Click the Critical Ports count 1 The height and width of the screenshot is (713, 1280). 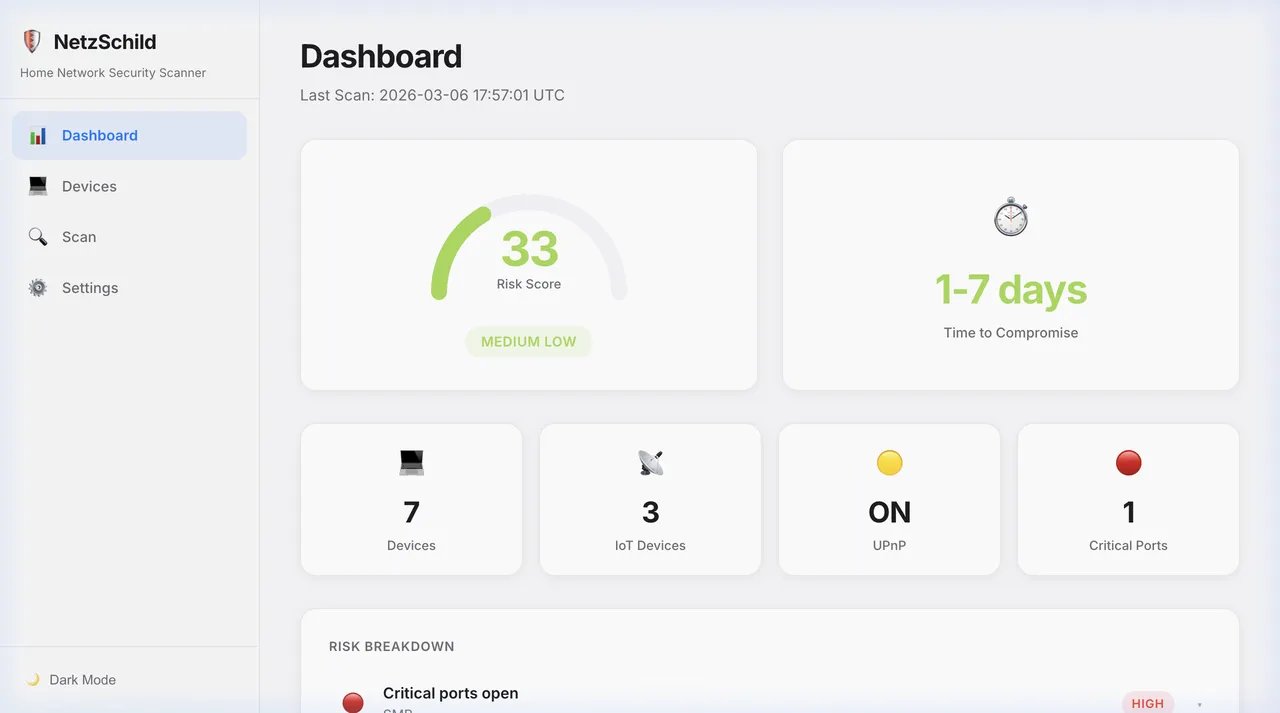click(x=1128, y=512)
